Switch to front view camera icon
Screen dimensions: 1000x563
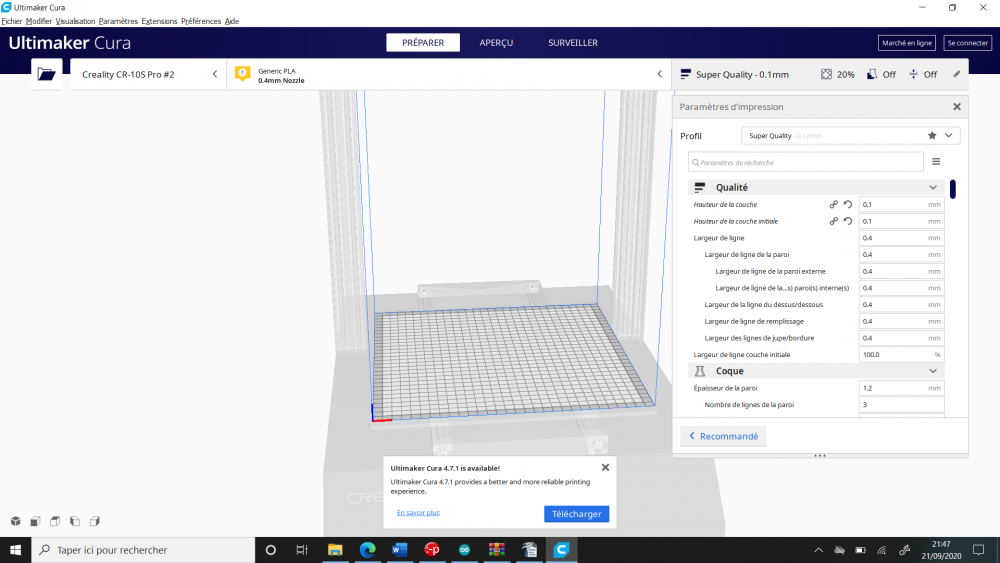[36, 521]
